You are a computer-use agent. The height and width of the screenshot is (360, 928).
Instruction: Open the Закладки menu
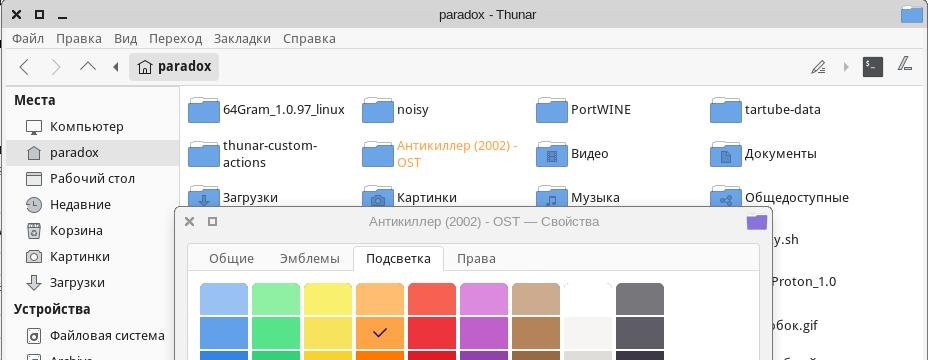[242, 38]
